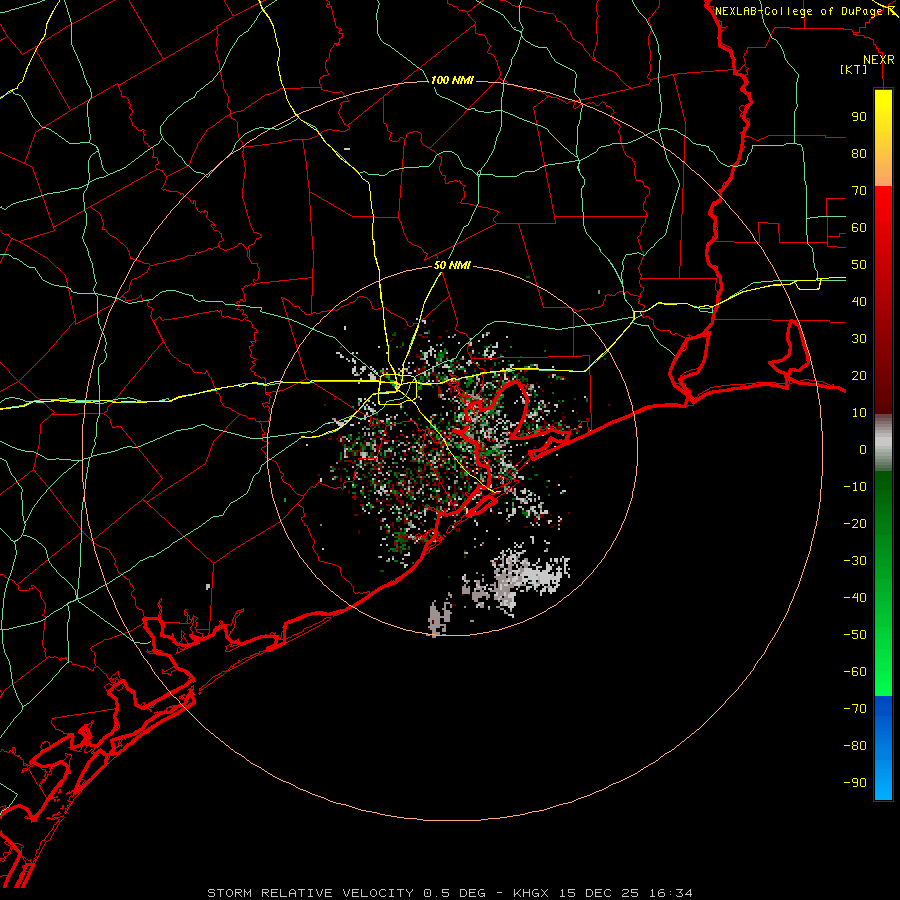Image resolution: width=900 pixels, height=900 pixels.
Task: Click the -20 value on the velocity scale
Action: (855, 524)
